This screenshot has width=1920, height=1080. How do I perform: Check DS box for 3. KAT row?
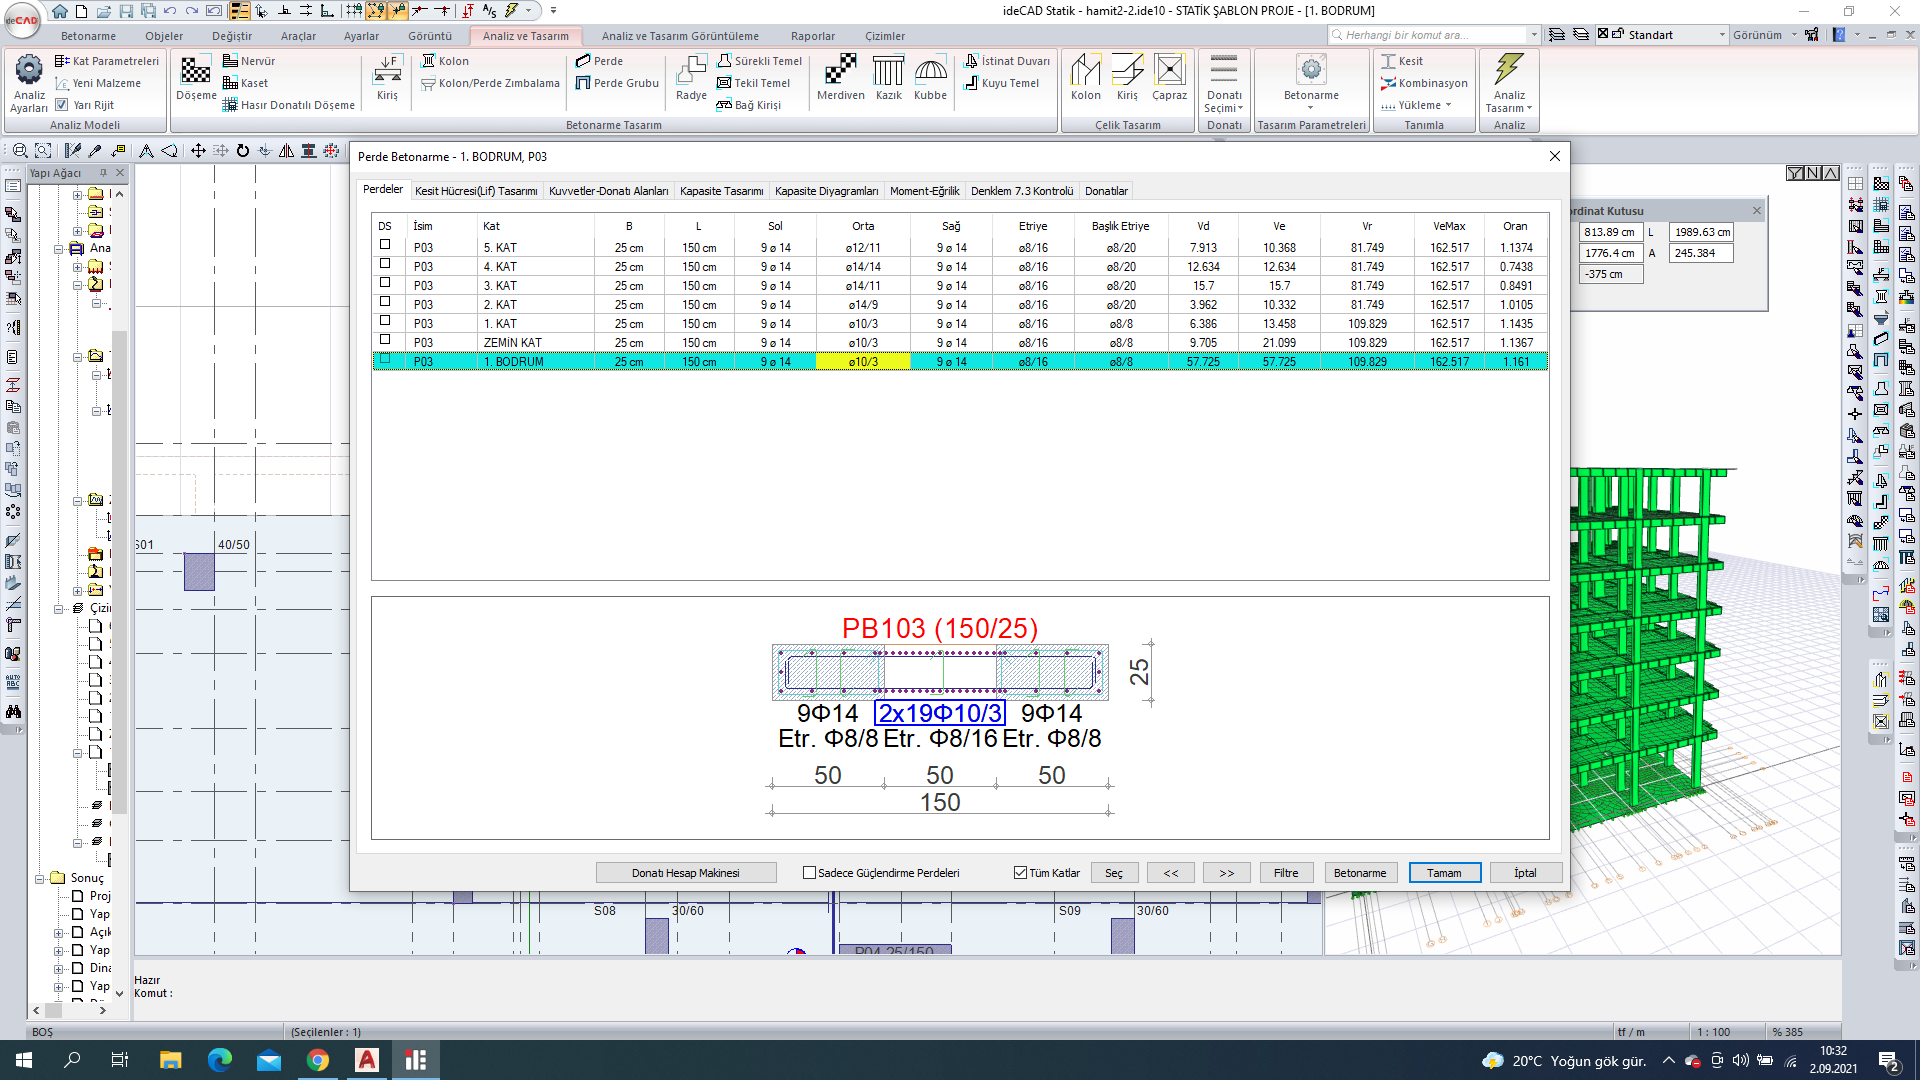pos(385,283)
